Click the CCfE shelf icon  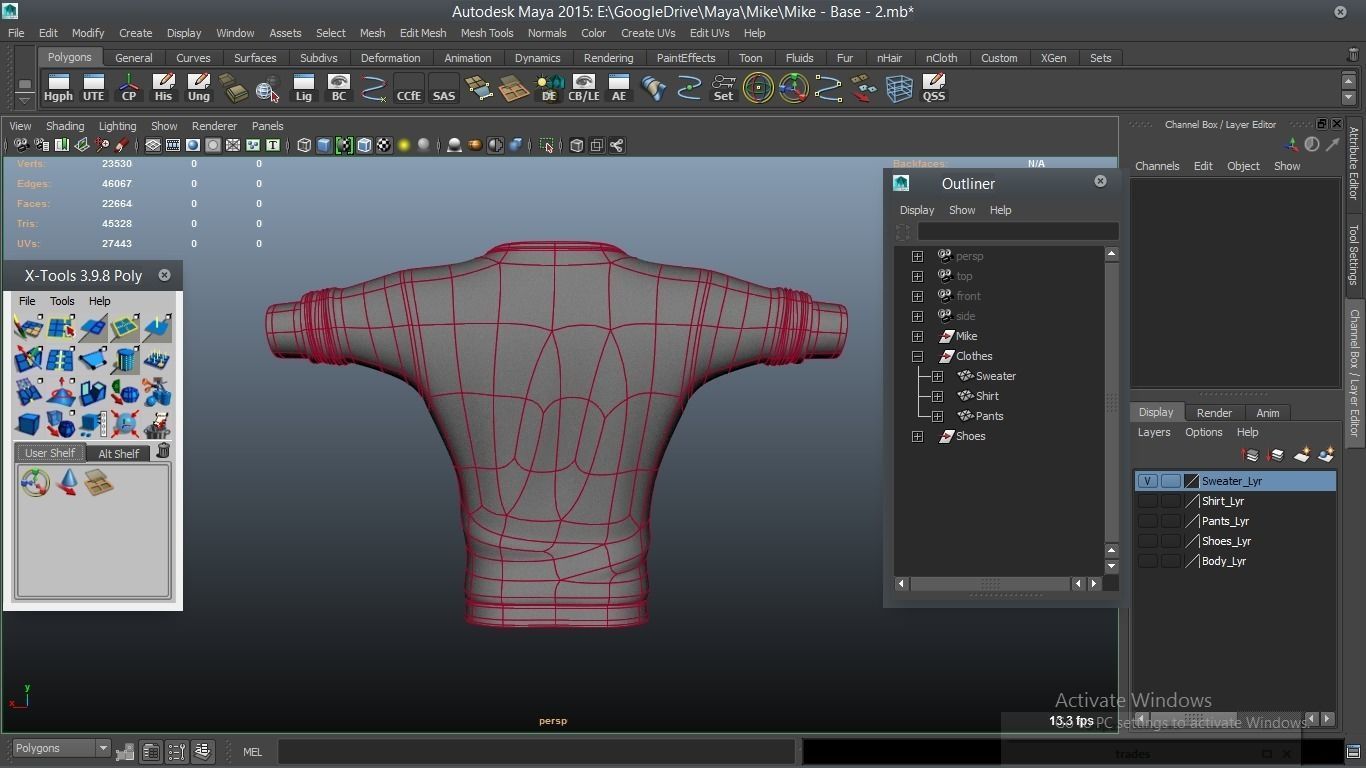408,88
